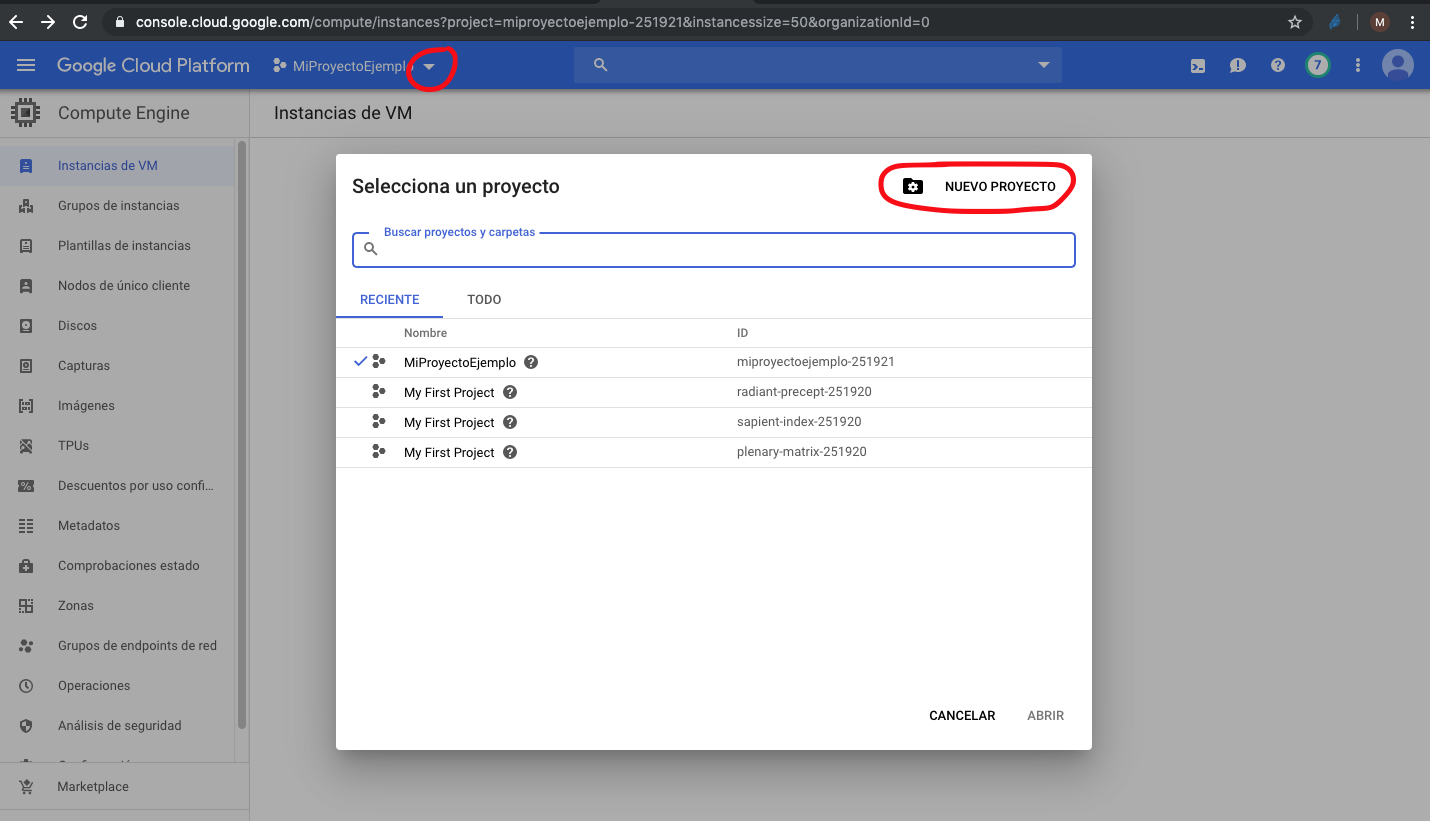This screenshot has width=1430, height=821.
Task: Click help icon next to MiProyectoEjemplo
Action: click(531, 362)
